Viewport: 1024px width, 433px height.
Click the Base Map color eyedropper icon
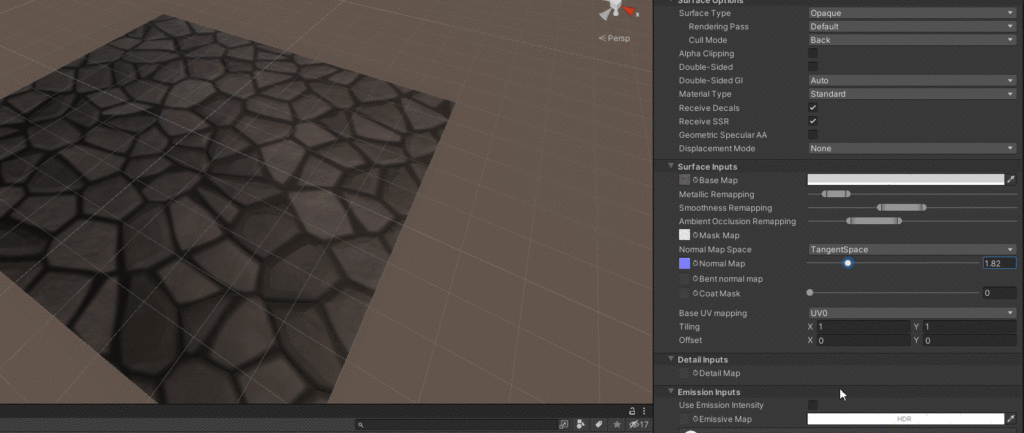1011,180
